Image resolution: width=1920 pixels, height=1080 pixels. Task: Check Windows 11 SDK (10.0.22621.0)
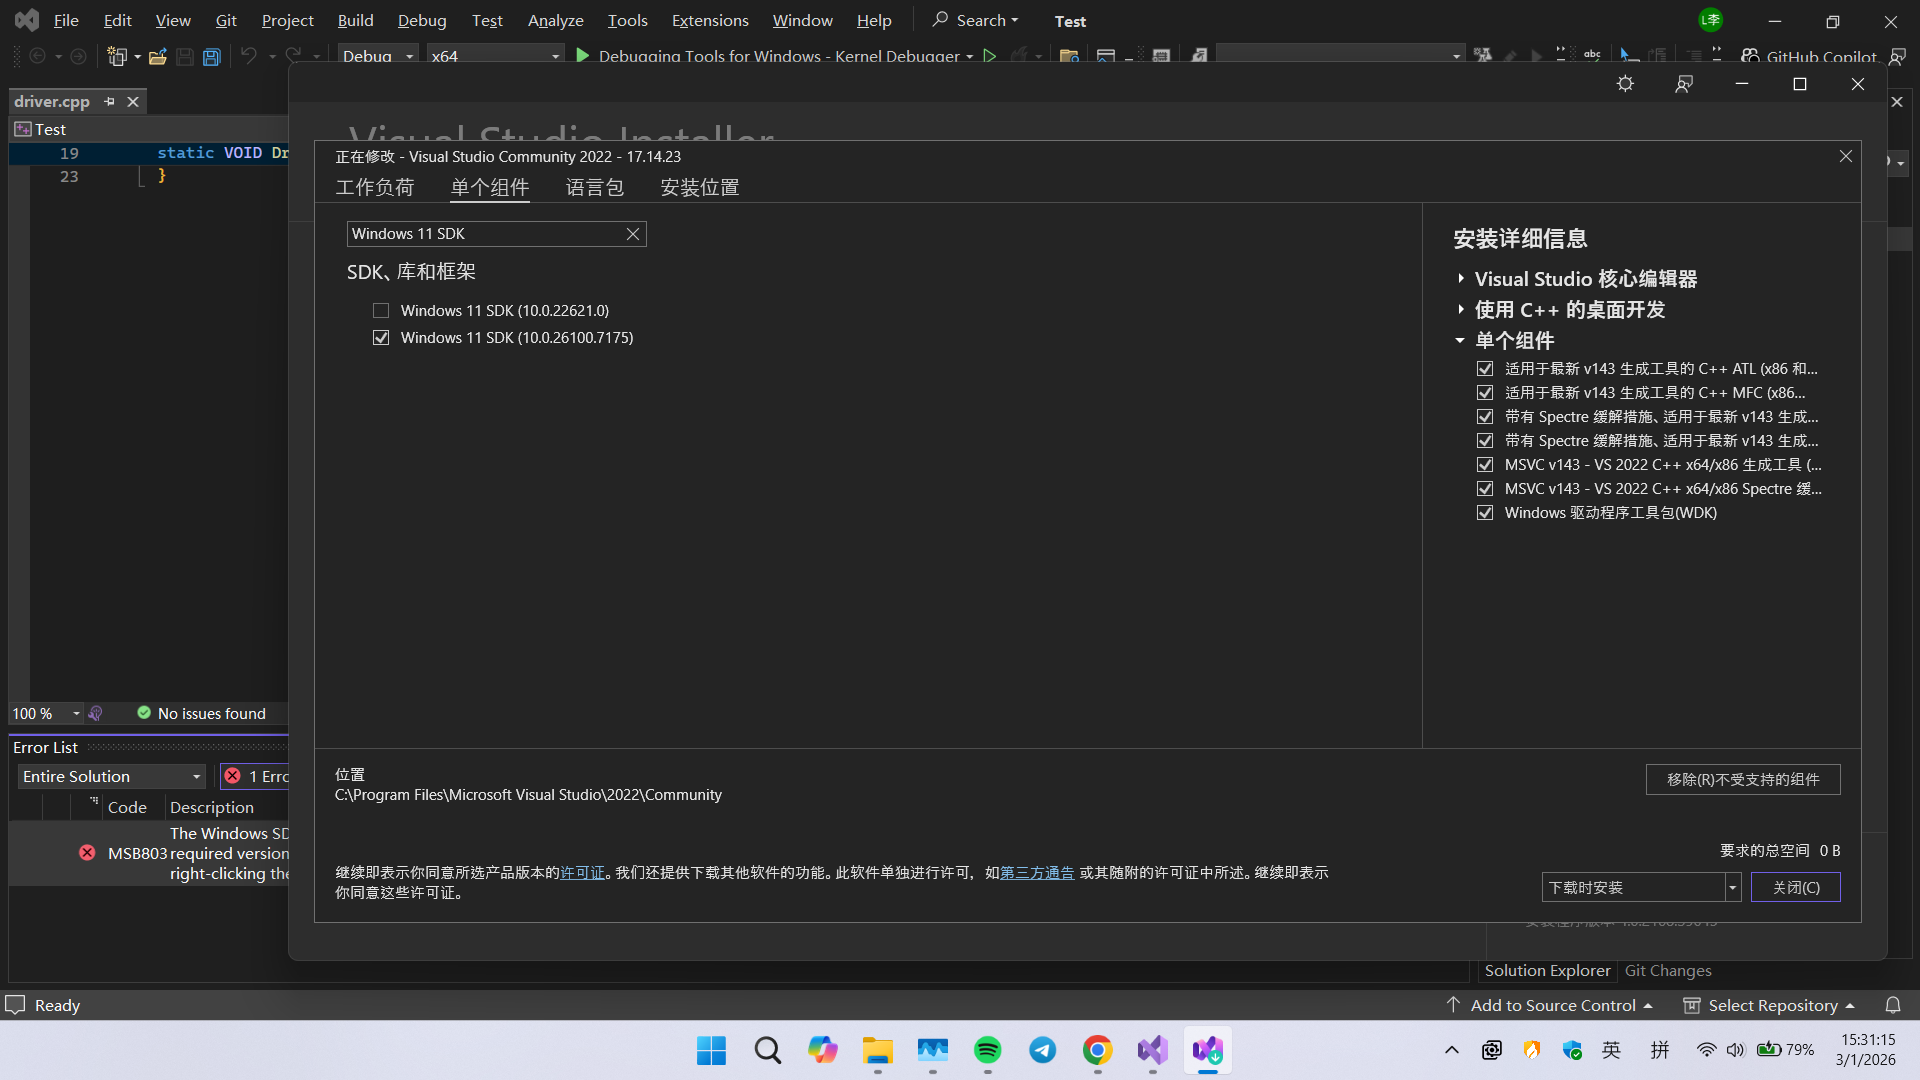381,311
